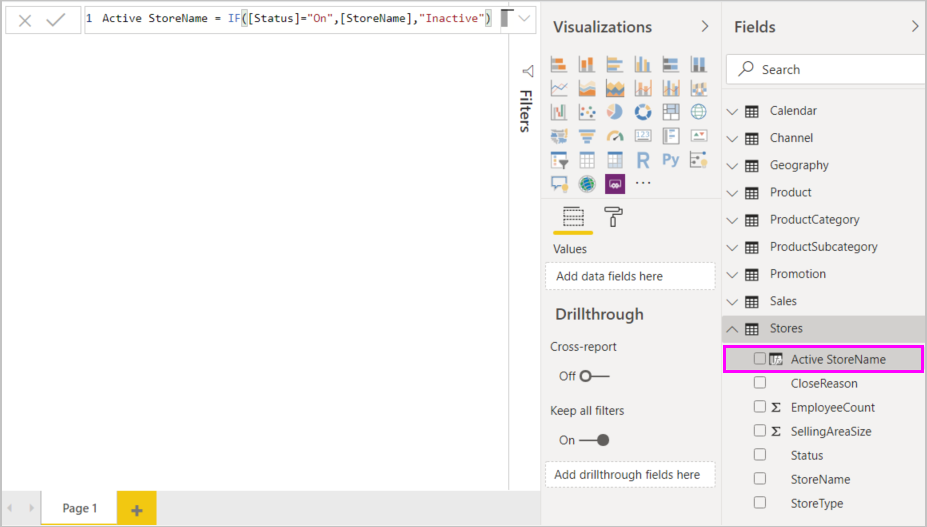
Task: Switch to the Page 1 tab
Action: tap(79, 508)
